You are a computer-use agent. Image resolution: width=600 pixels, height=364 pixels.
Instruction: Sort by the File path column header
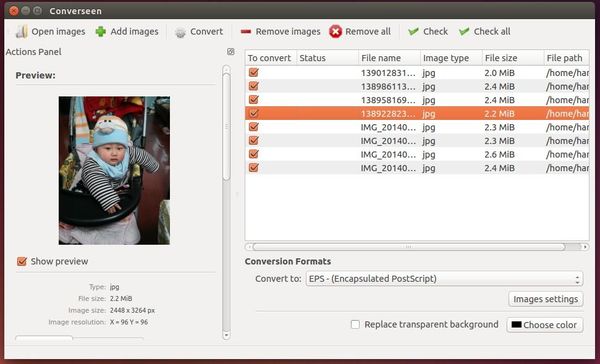[567, 58]
